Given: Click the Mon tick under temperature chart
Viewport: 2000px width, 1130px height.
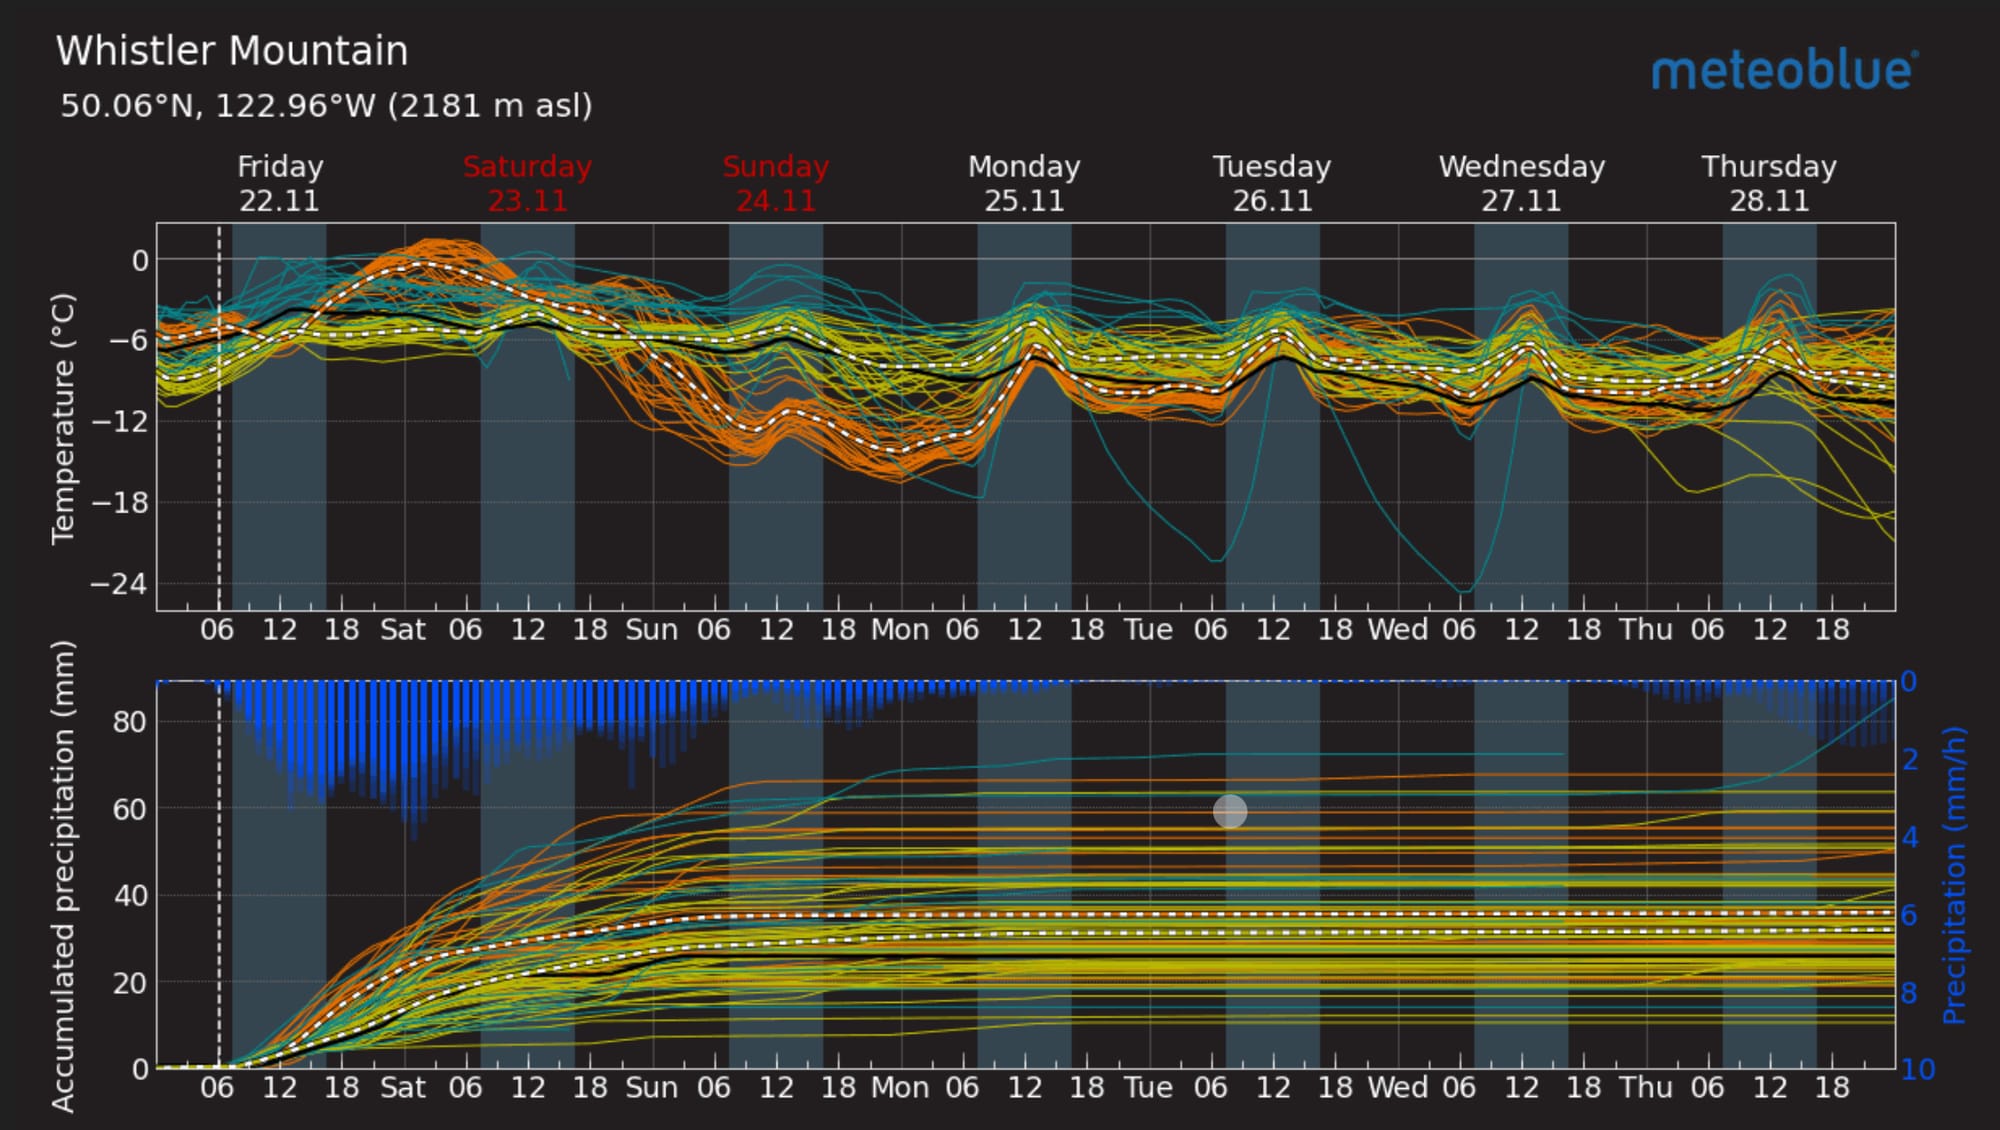Looking at the screenshot, I should (x=900, y=630).
